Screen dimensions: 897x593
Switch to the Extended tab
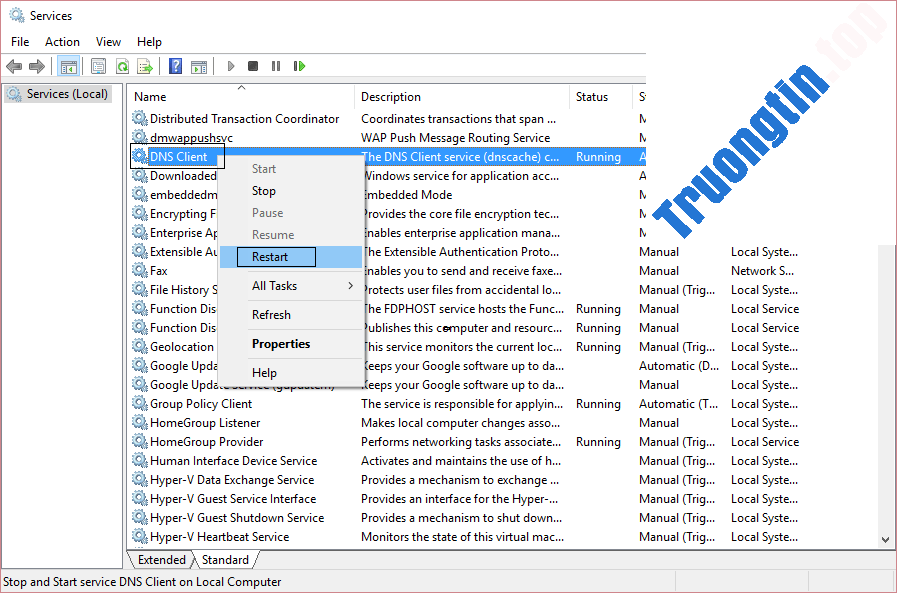coord(162,560)
